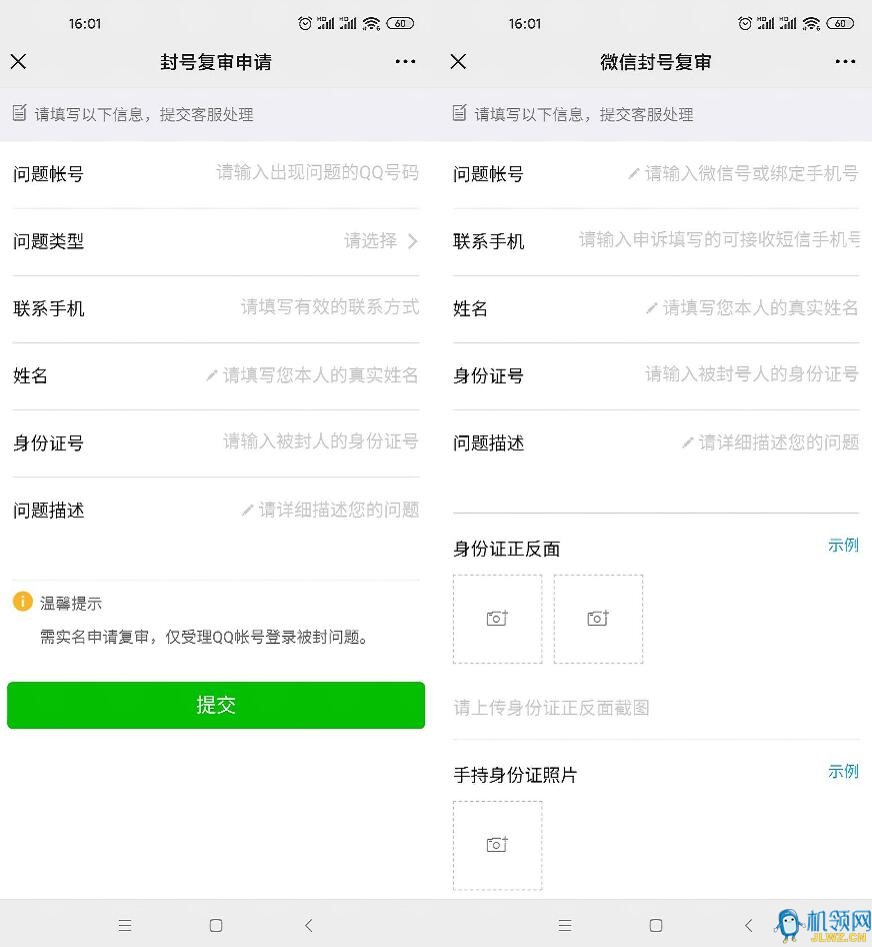Tap the left phone's home navigation button
The image size is (872, 947).
(x=216, y=925)
